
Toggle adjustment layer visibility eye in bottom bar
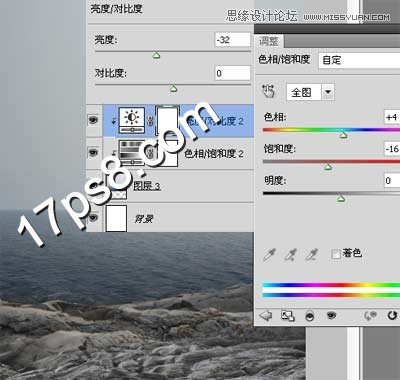click(x=331, y=315)
